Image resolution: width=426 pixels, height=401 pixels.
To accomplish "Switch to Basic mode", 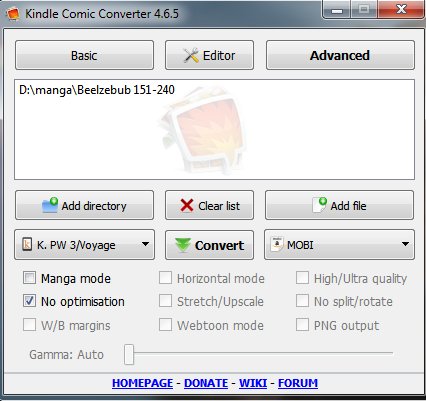I will click(x=84, y=55).
